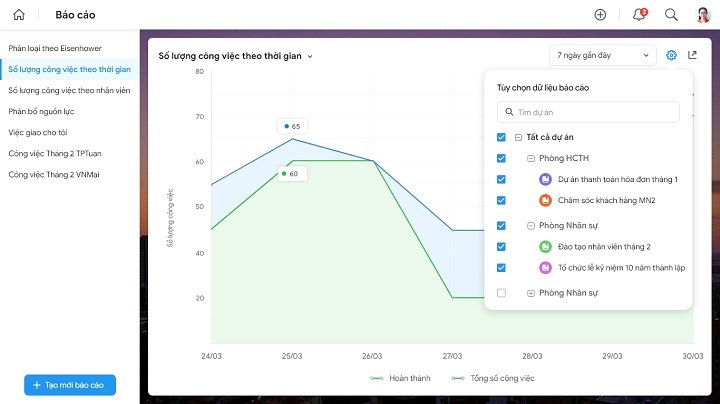
Task: Open the user profile avatar
Action: pyautogui.click(x=703, y=15)
